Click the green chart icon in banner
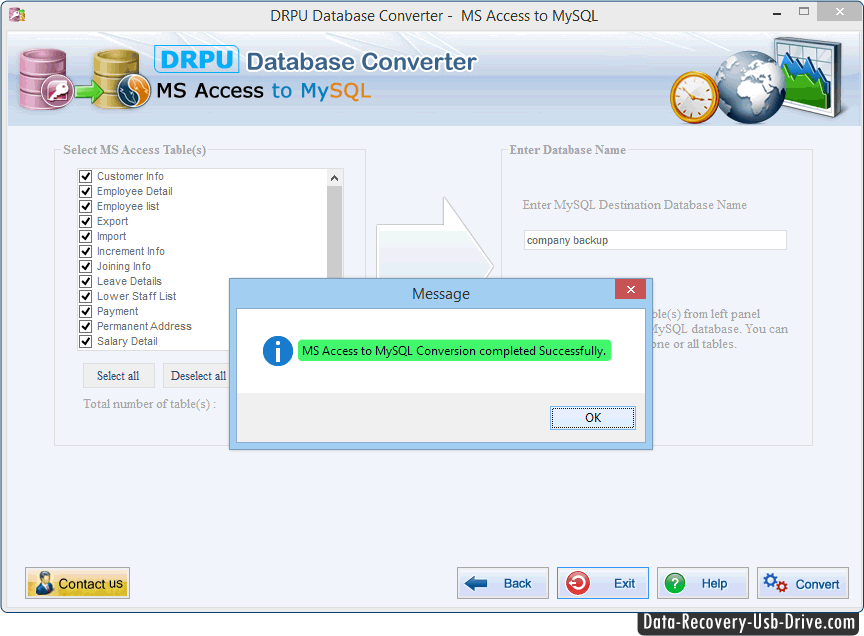The height and width of the screenshot is (636, 864). [x=809, y=76]
